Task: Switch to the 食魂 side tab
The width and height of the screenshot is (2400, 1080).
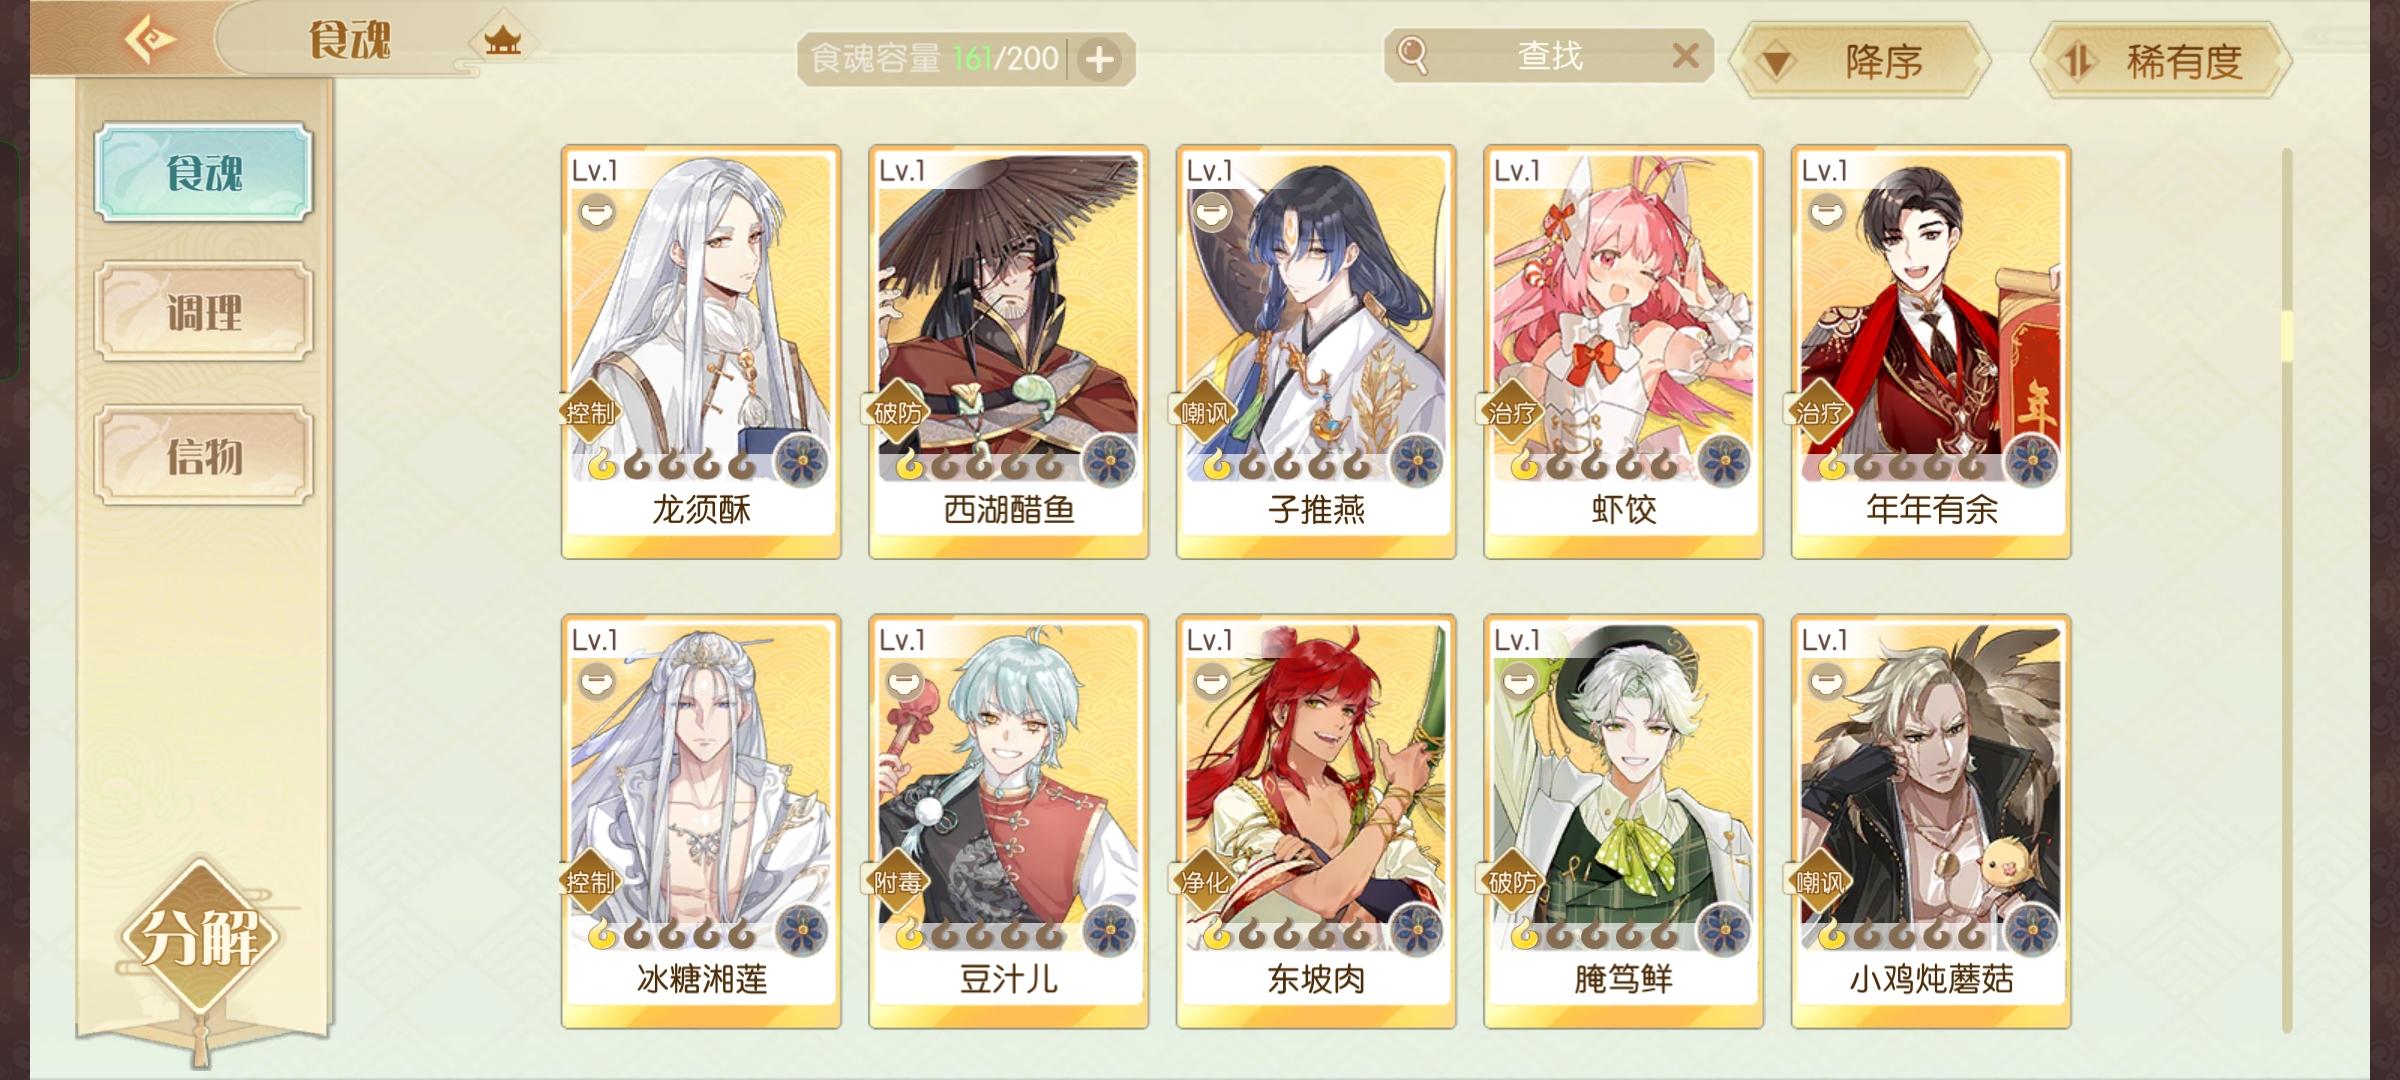Action: point(204,172)
